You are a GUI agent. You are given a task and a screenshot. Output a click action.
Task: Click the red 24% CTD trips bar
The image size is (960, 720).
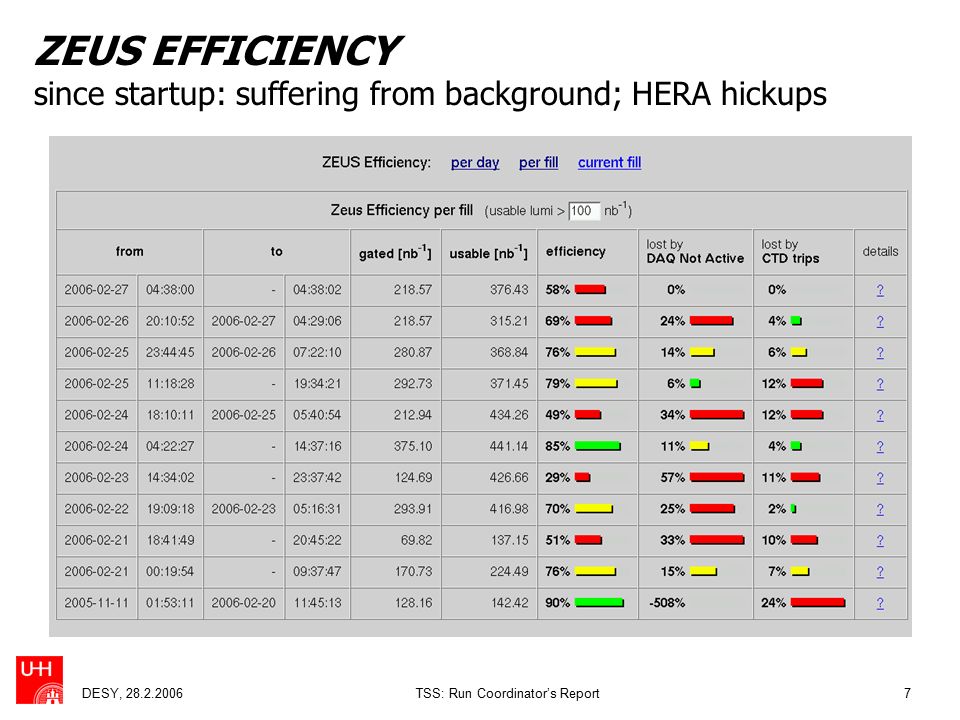[818, 603]
